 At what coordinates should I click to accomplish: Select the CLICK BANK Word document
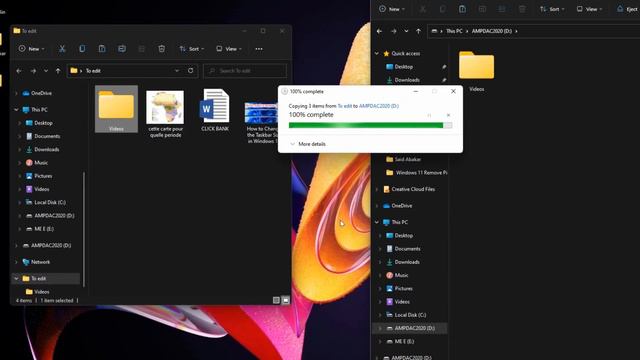[215, 110]
